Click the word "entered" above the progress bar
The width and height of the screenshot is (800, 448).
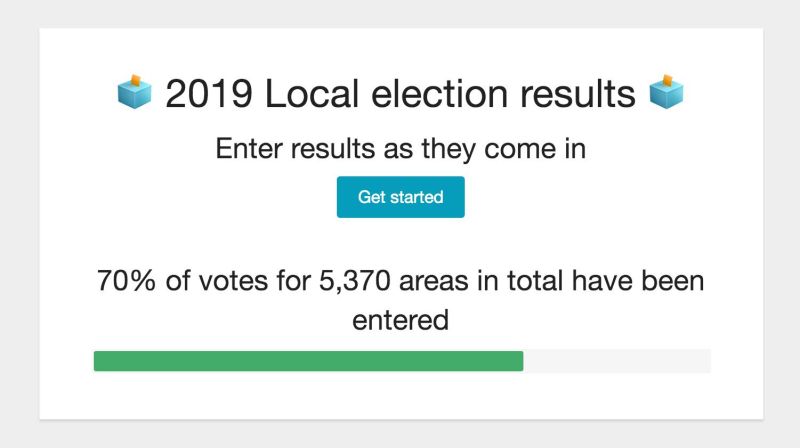[400, 320]
